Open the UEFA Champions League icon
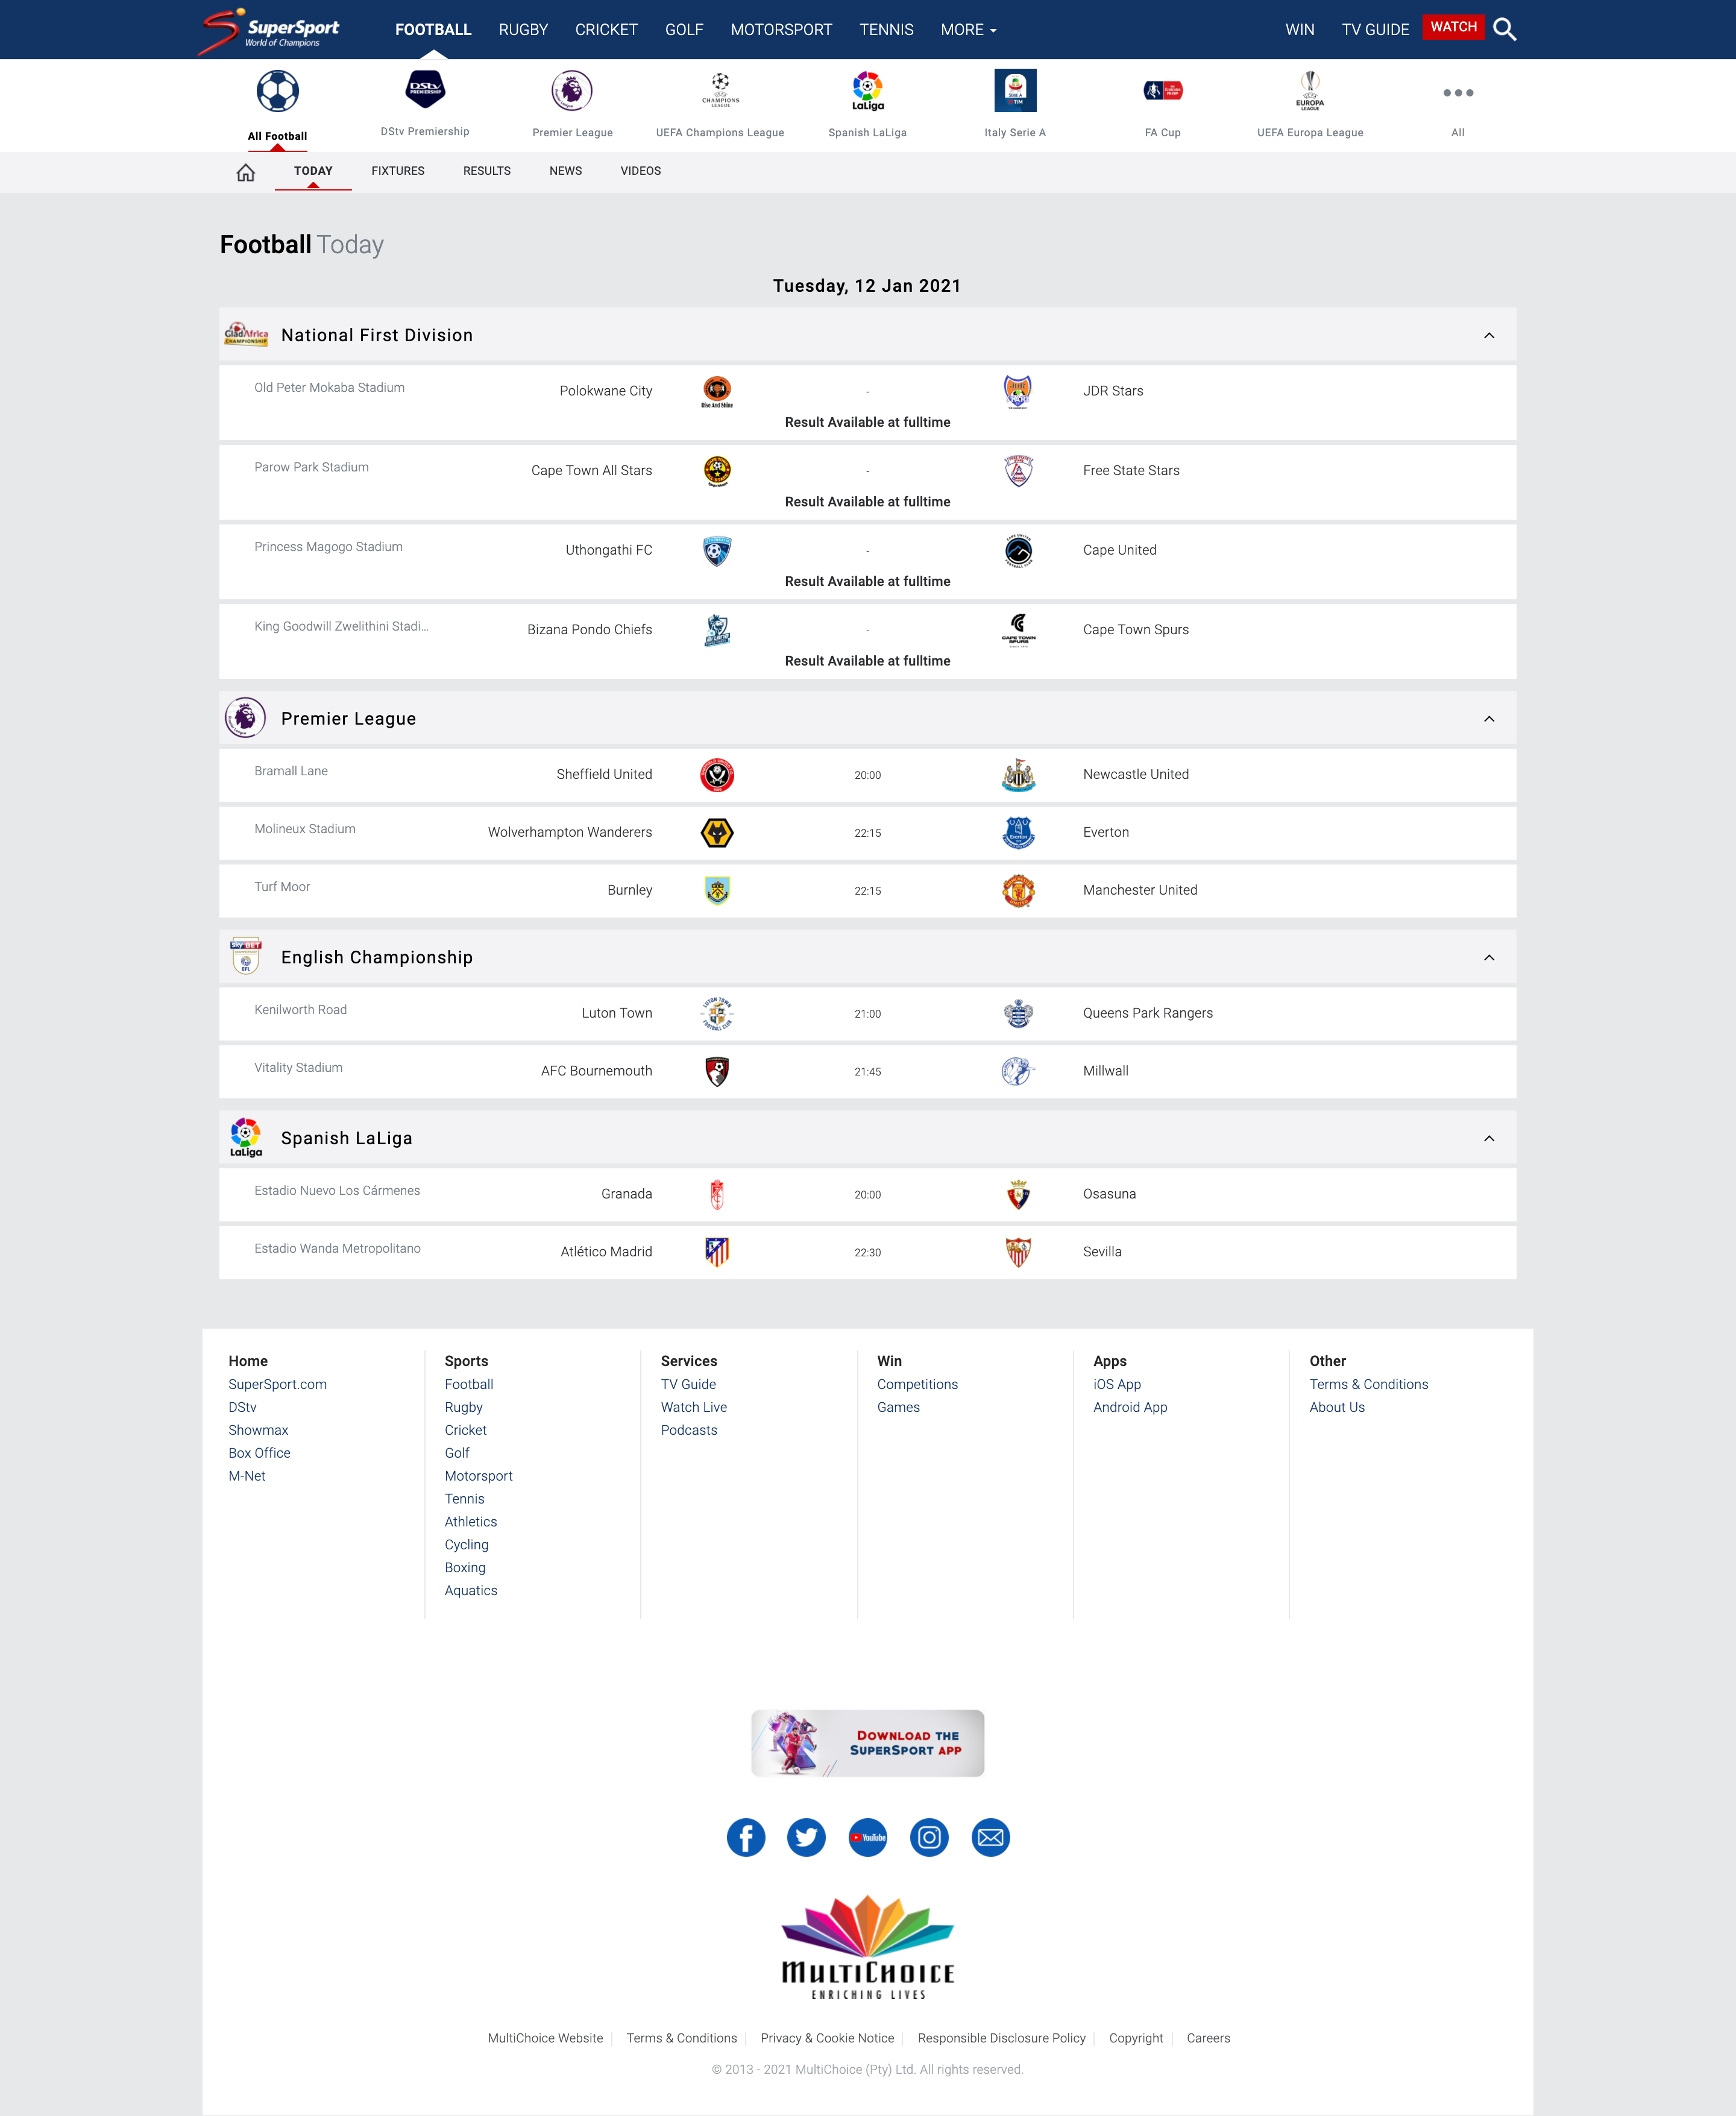This screenshot has height=2116, width=1736. point(720,90)
